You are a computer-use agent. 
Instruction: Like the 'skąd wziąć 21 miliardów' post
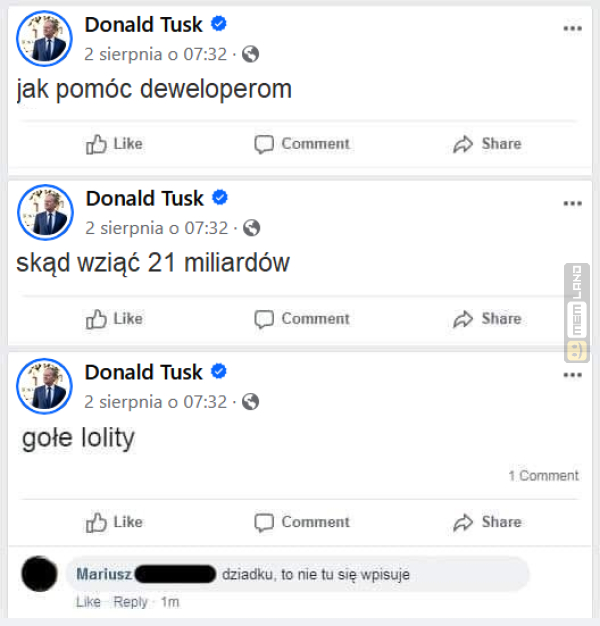click(115, 319)
